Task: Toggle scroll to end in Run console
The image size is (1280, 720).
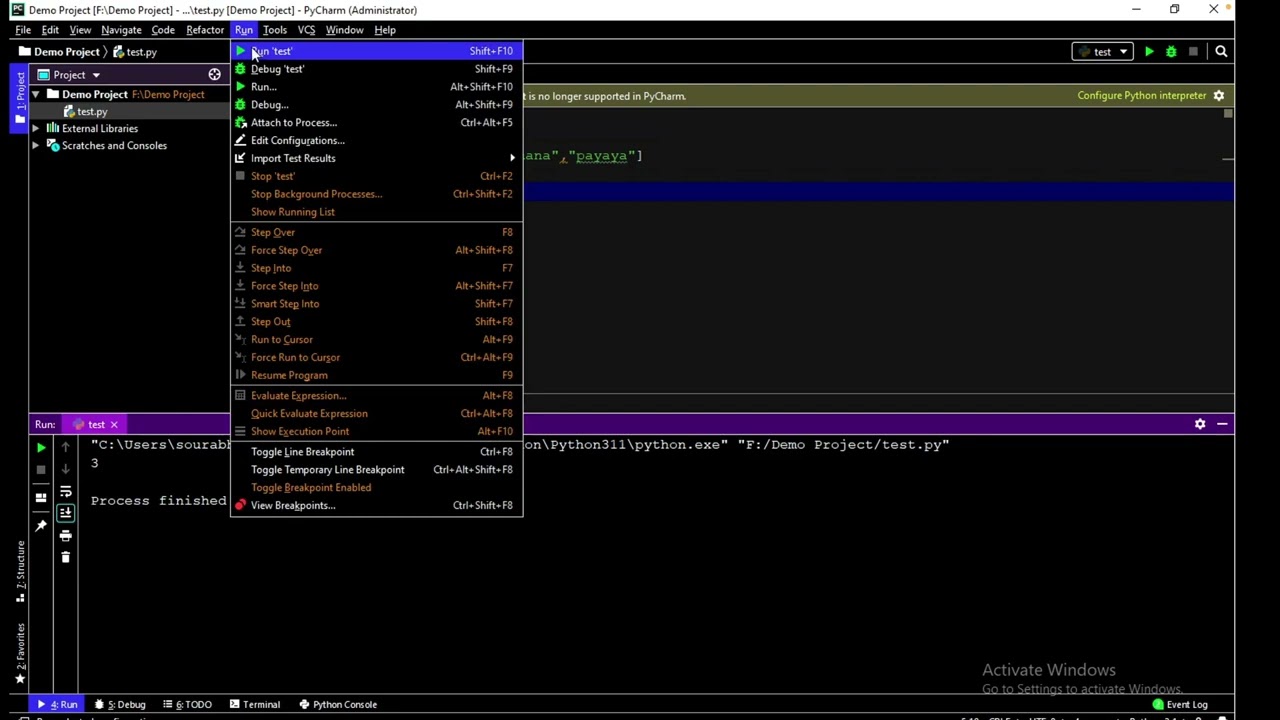Action: click(66, 513)
